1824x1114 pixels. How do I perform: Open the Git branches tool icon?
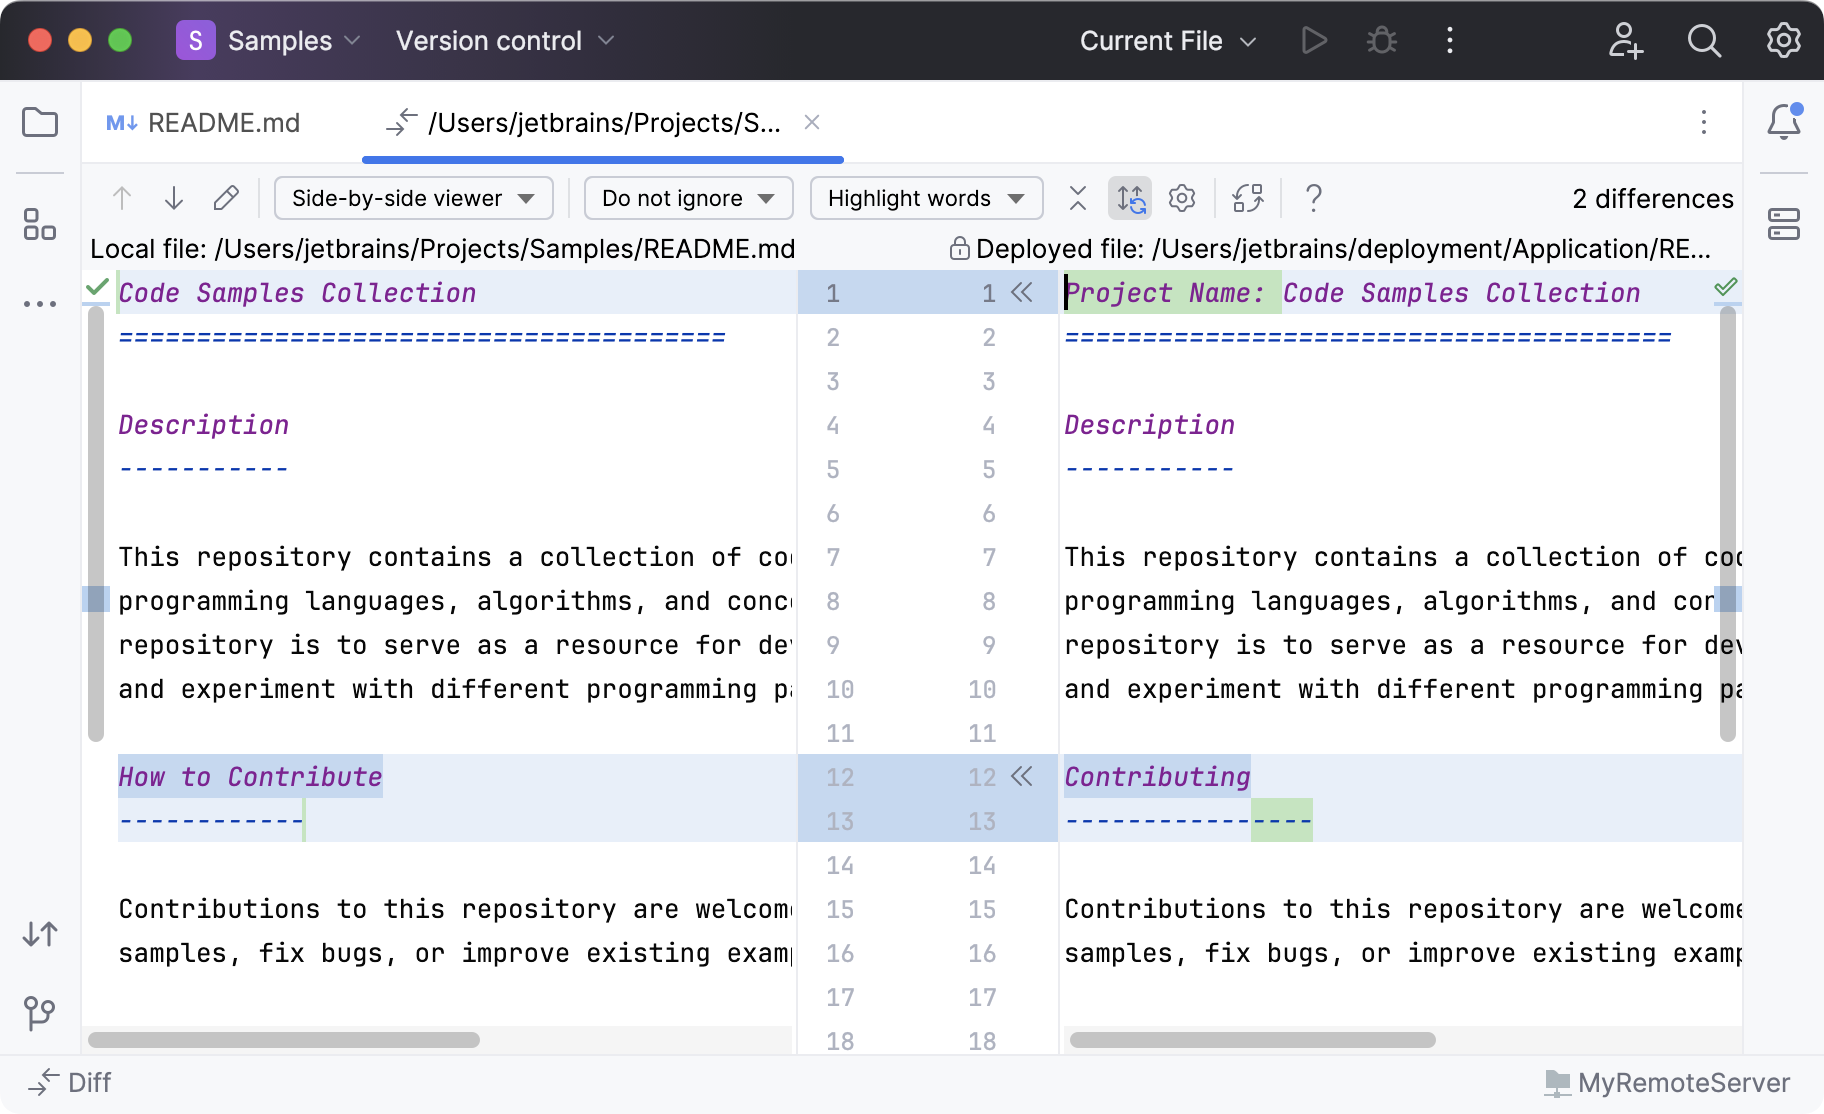pos(40,1013)
